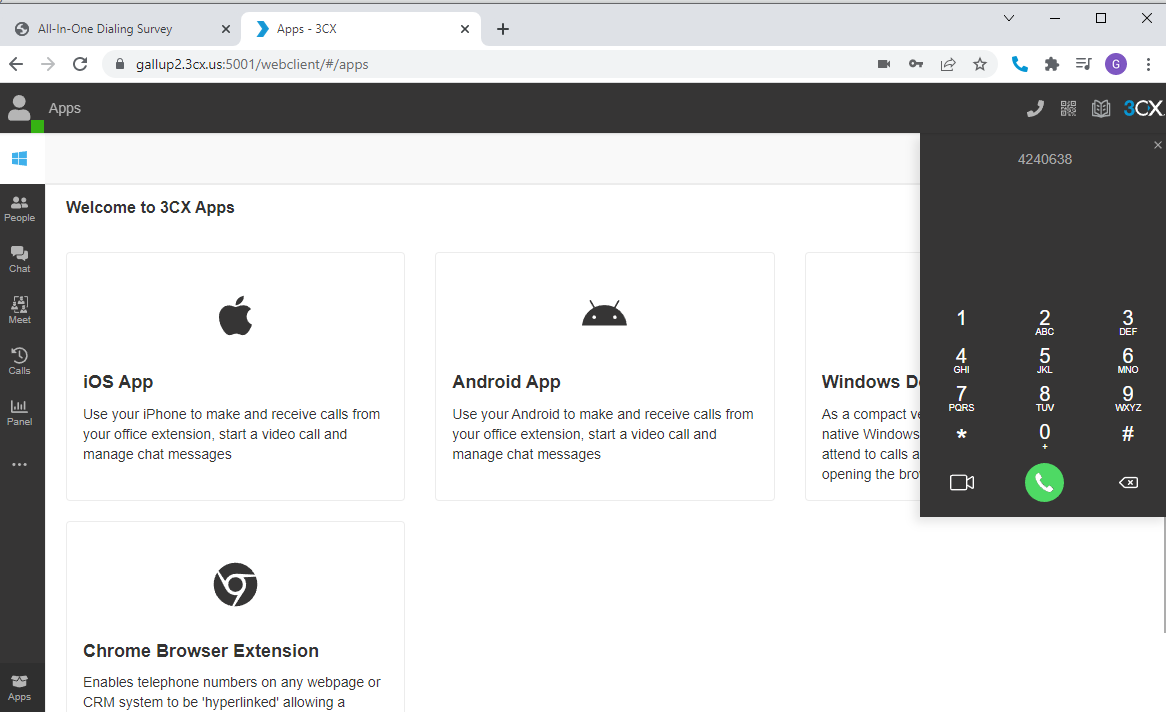Image resolution: width=1166 pixels, height=712 pixels.
Task: Close the dialer panel
Action: tap(1157, 145)
